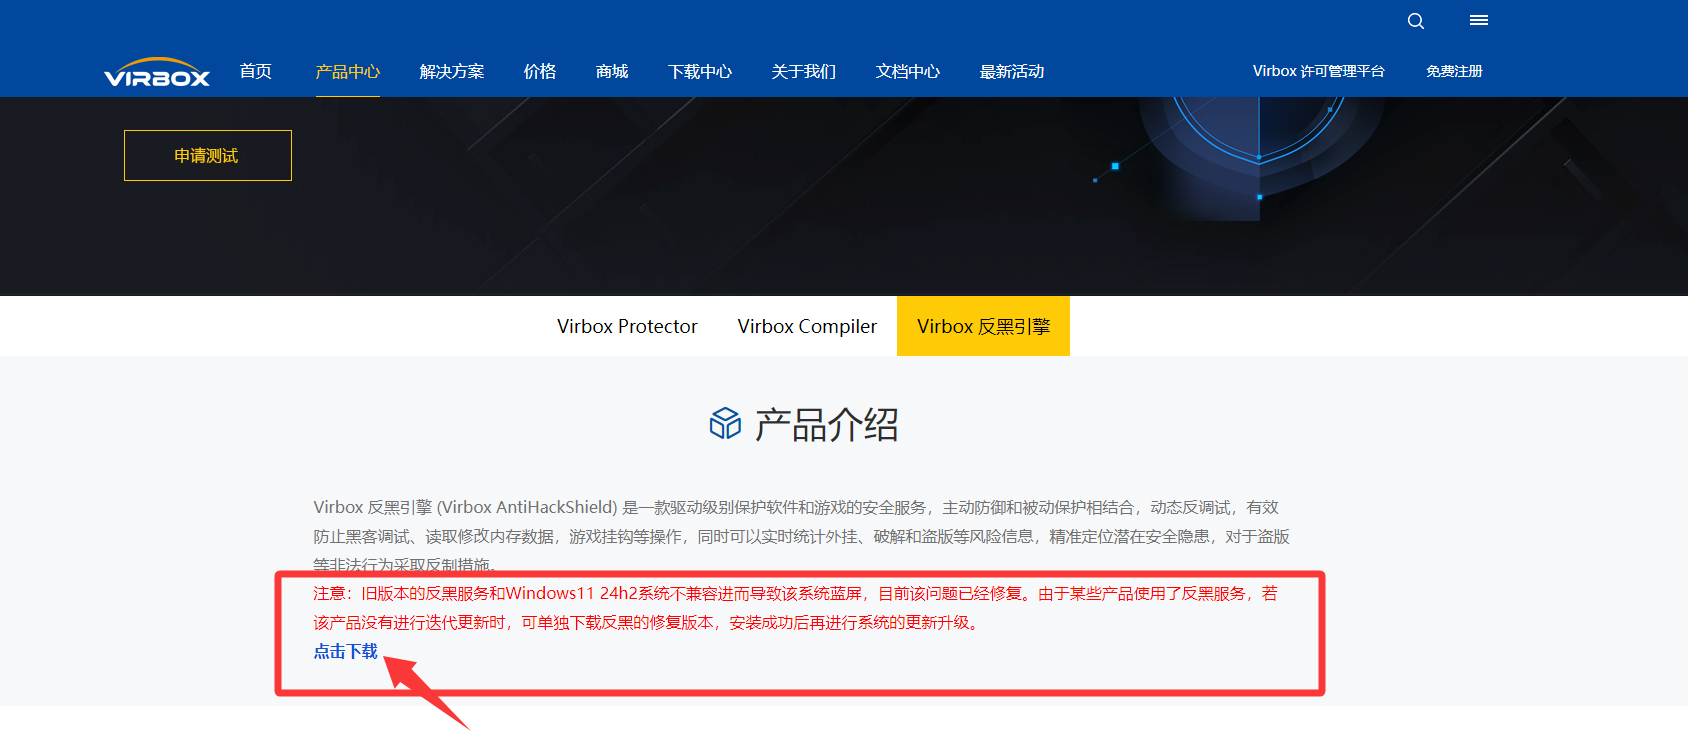
Task: Open Virbox 许可管理平台 link
Action: click(1318, 71)
